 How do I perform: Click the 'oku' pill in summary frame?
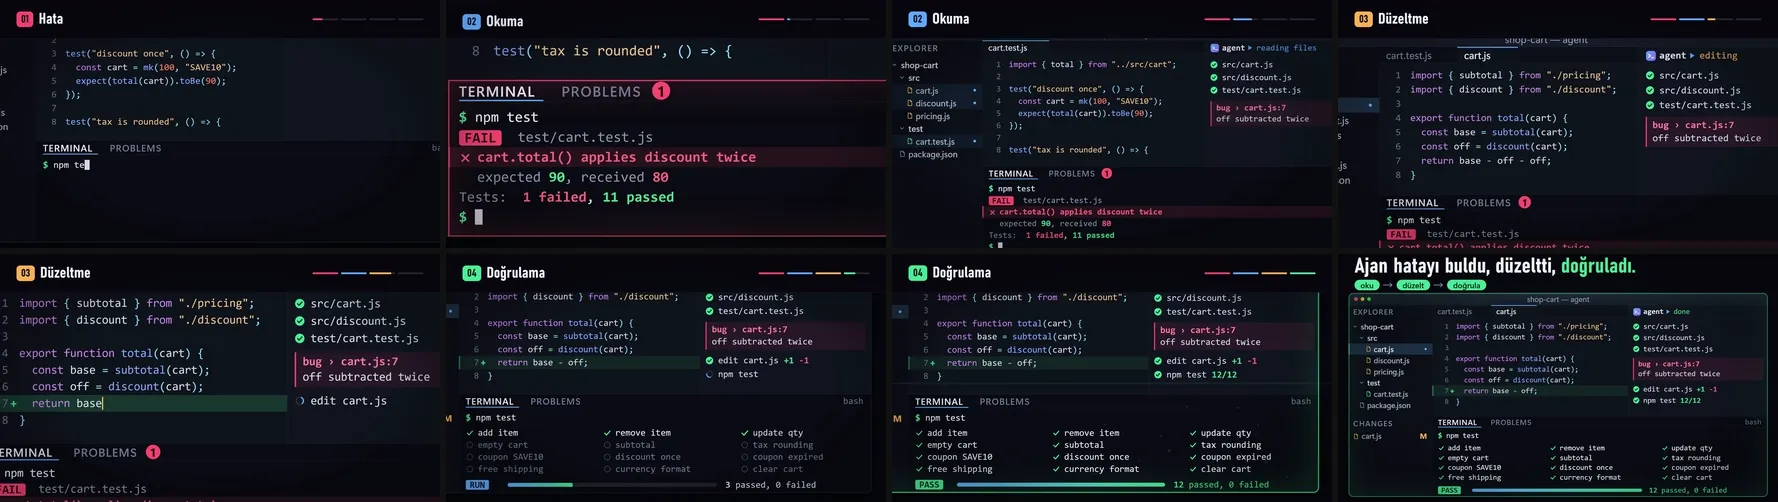1366,285
